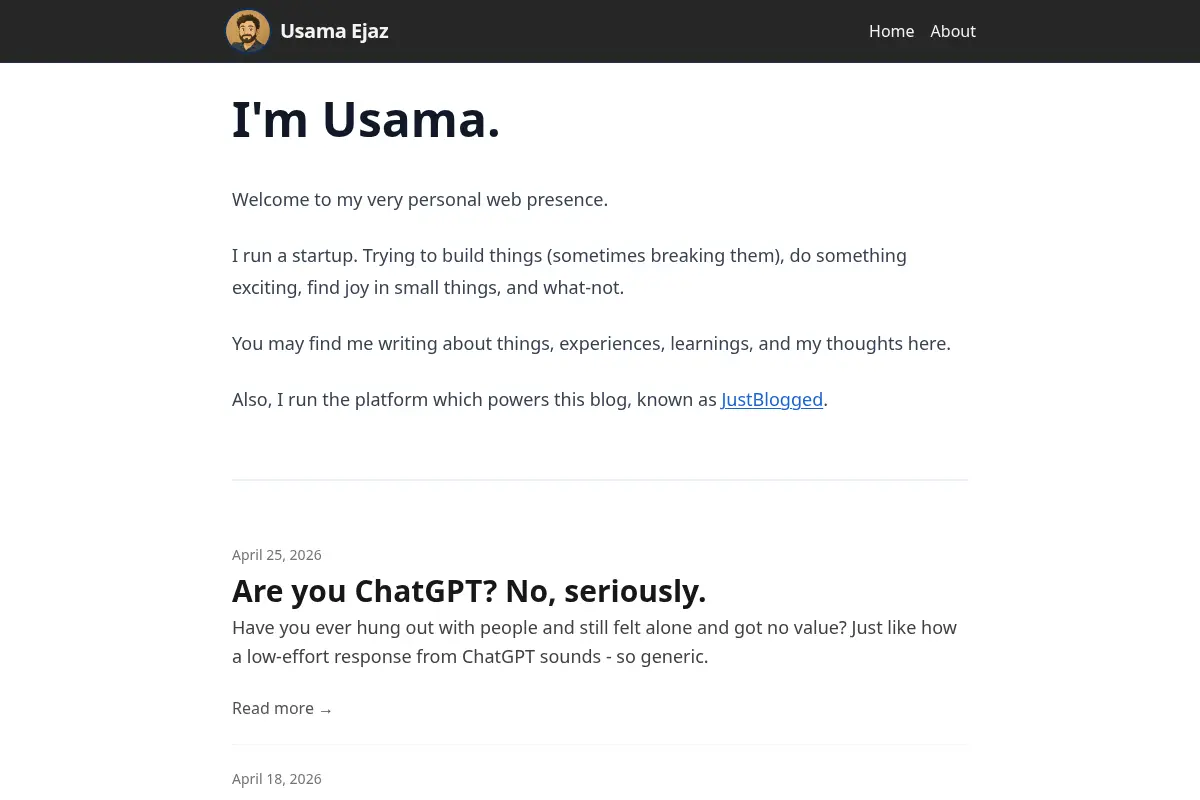Click the horizontal divider below the intro
Viewport: 1200px width, 800px height.
(x=600, y=480)
